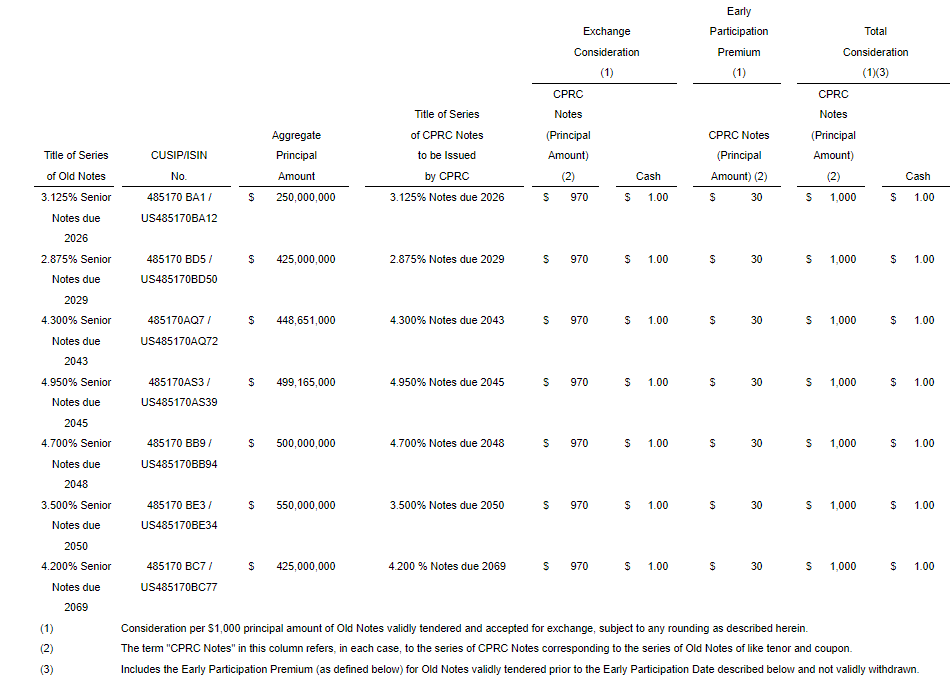Screen dimensions: 951x693
Task: Click the 'Early' header text
Action: (739, 11)
